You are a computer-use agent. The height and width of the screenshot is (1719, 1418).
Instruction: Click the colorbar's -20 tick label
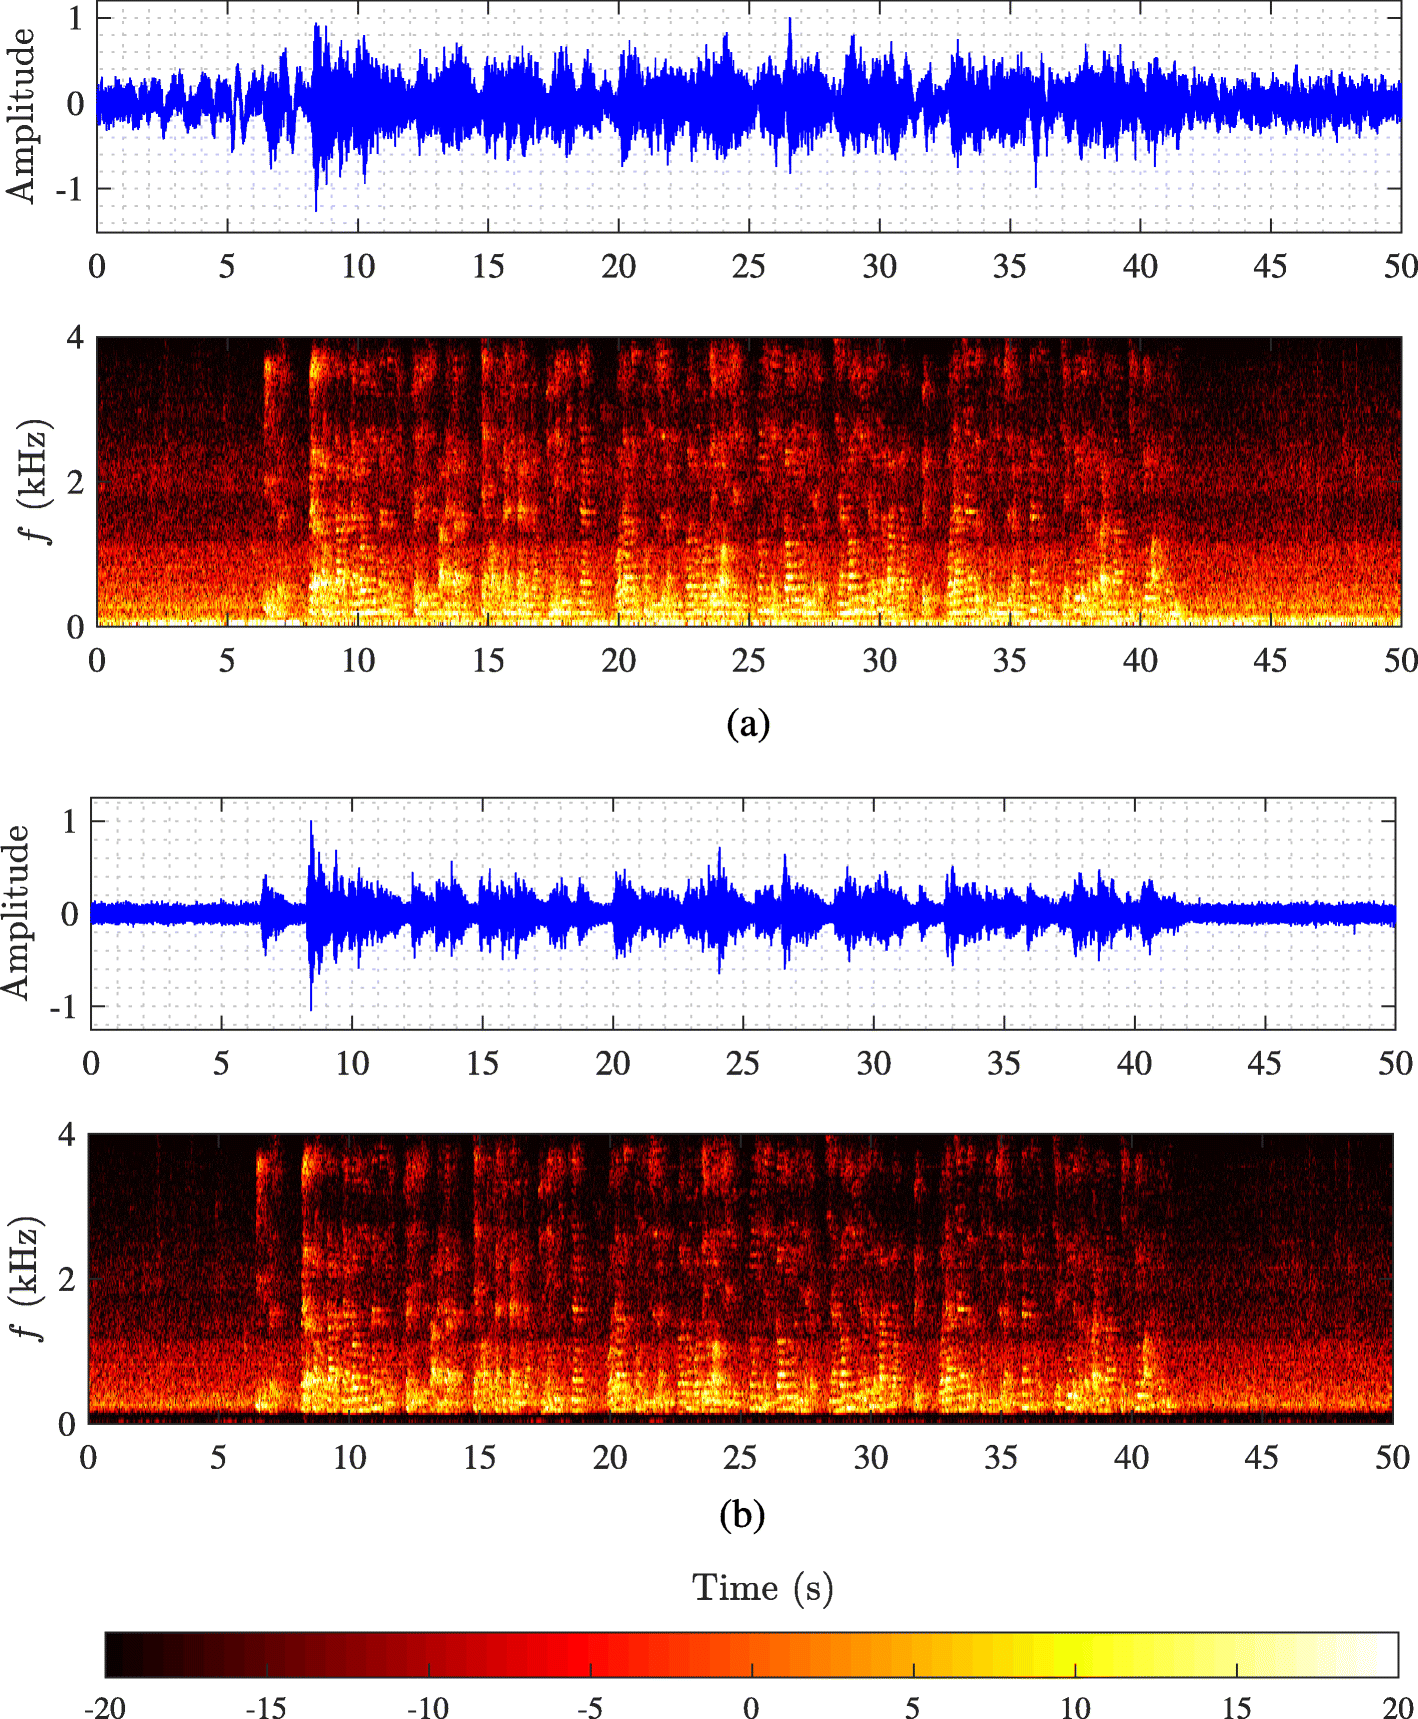click(105, 1707)
